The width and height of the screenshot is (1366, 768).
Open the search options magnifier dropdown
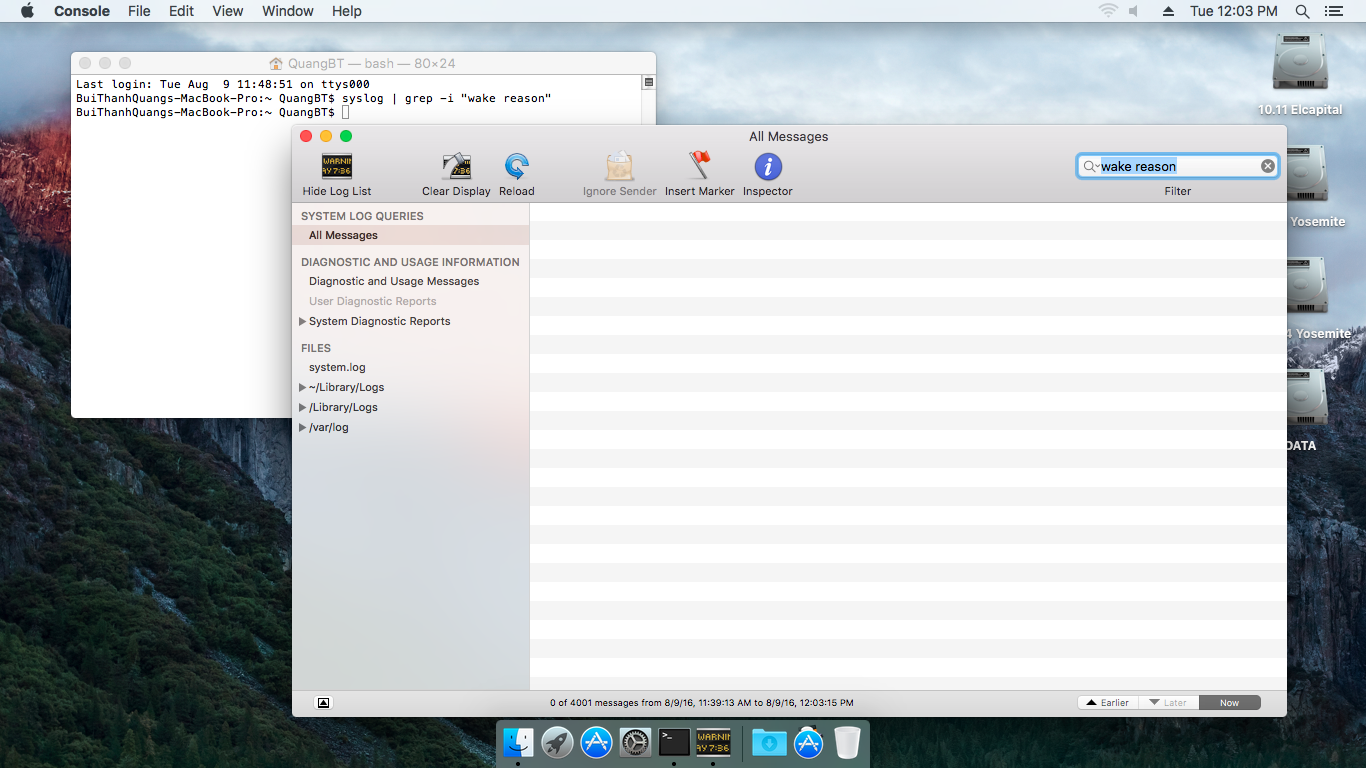(x=1091, y=166)
